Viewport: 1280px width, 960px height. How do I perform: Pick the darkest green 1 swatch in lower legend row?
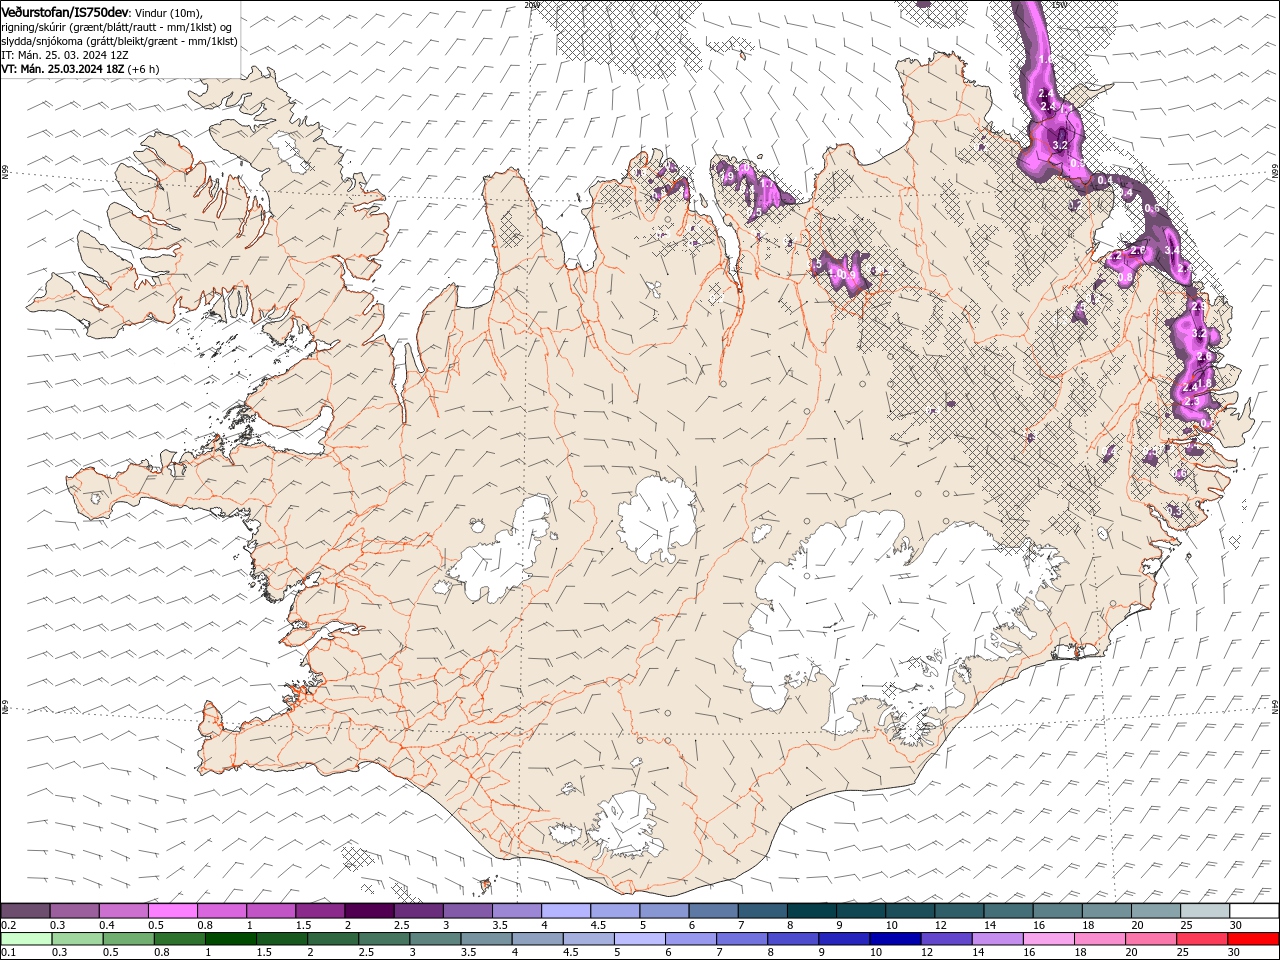click(x=230, y=939)
